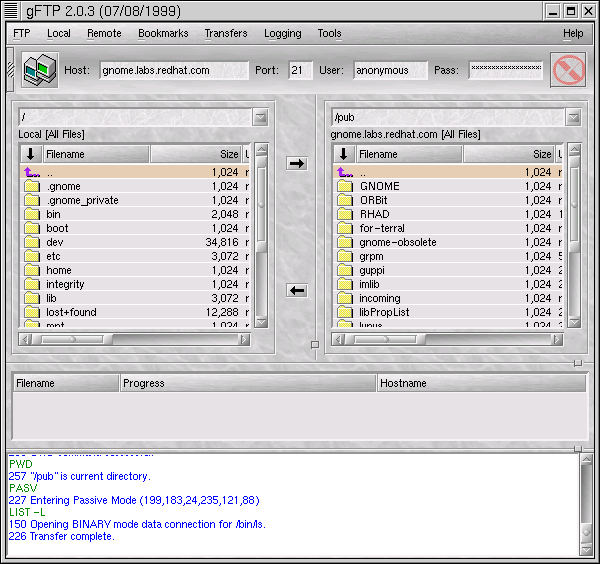Screen dimensions: 600x564
Task: Click remote list scroll left arrow
Action: [x=338, y=339]
